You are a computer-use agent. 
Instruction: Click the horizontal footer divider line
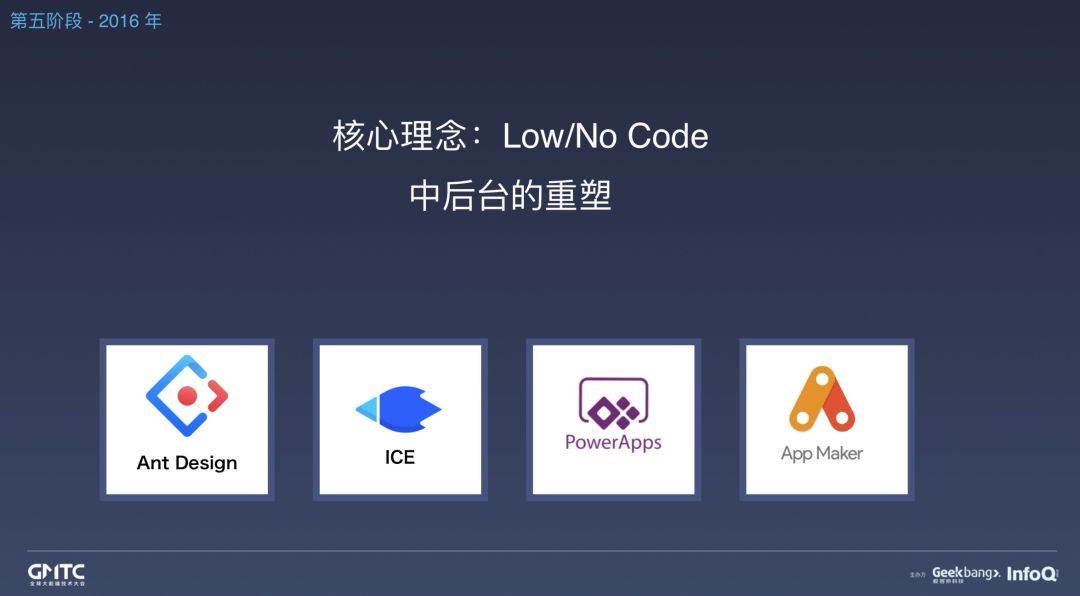coord(542,551)
